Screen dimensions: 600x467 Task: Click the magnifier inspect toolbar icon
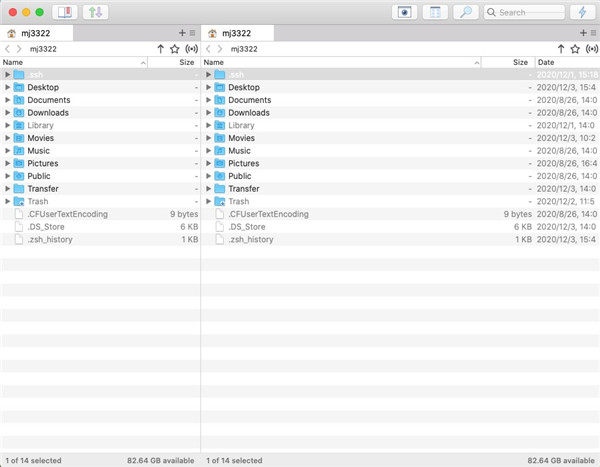pyautogui.click(x=465, y=12)
